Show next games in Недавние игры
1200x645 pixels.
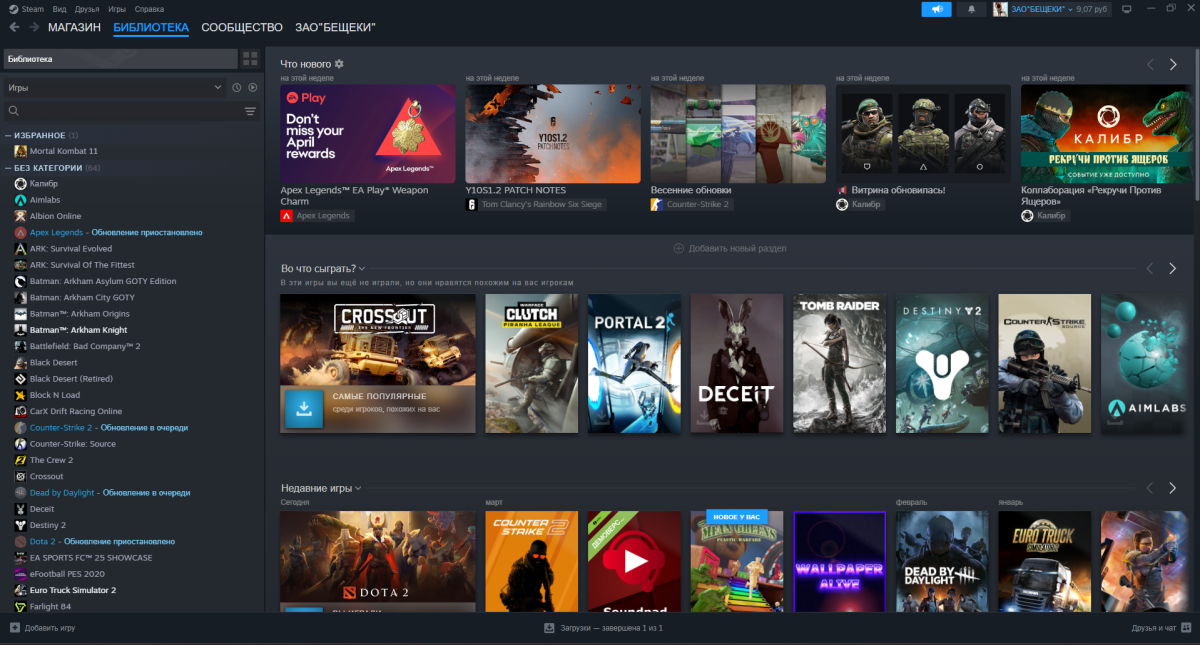click(1173, 488)
